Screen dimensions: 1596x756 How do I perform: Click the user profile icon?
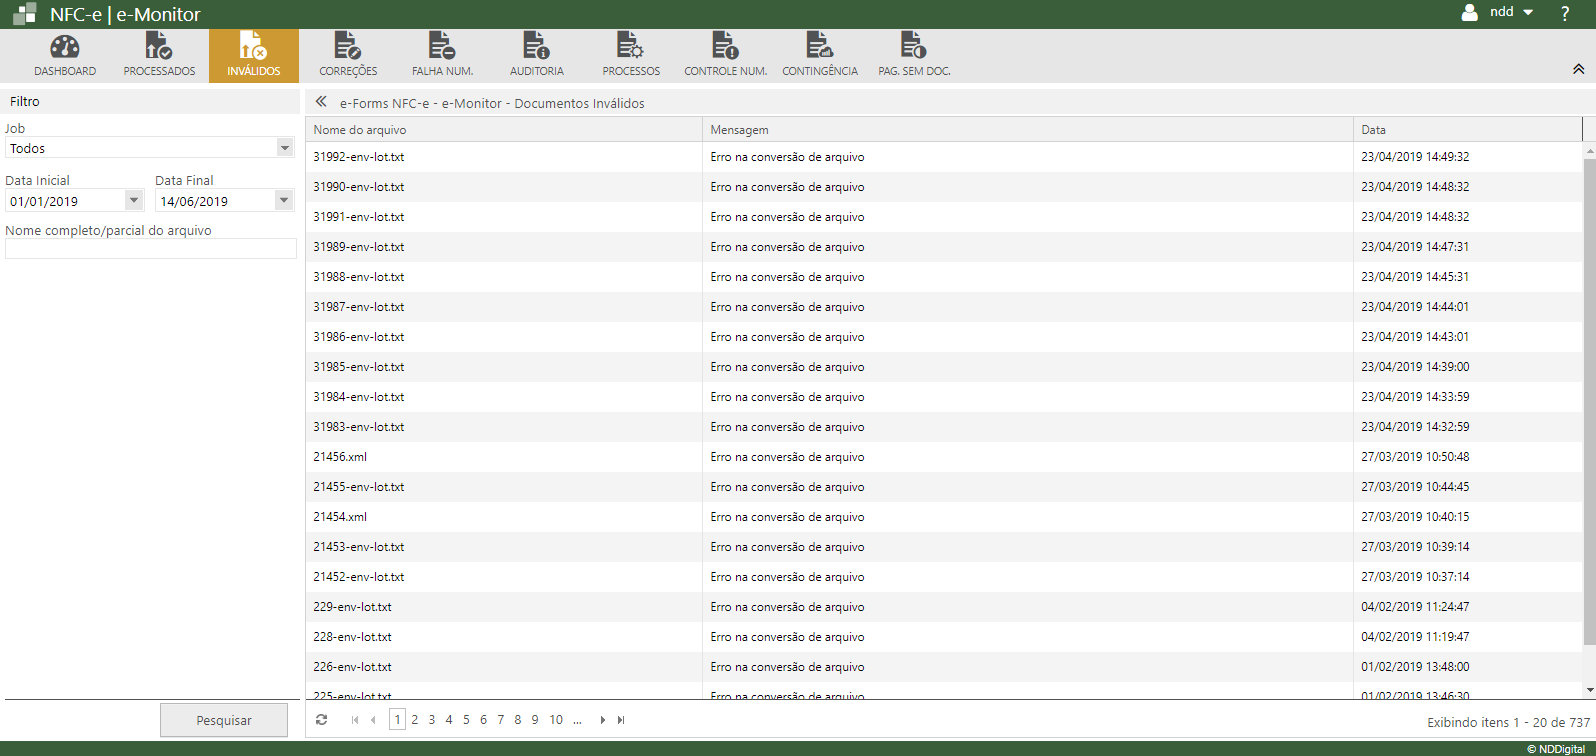(1470, 13)
